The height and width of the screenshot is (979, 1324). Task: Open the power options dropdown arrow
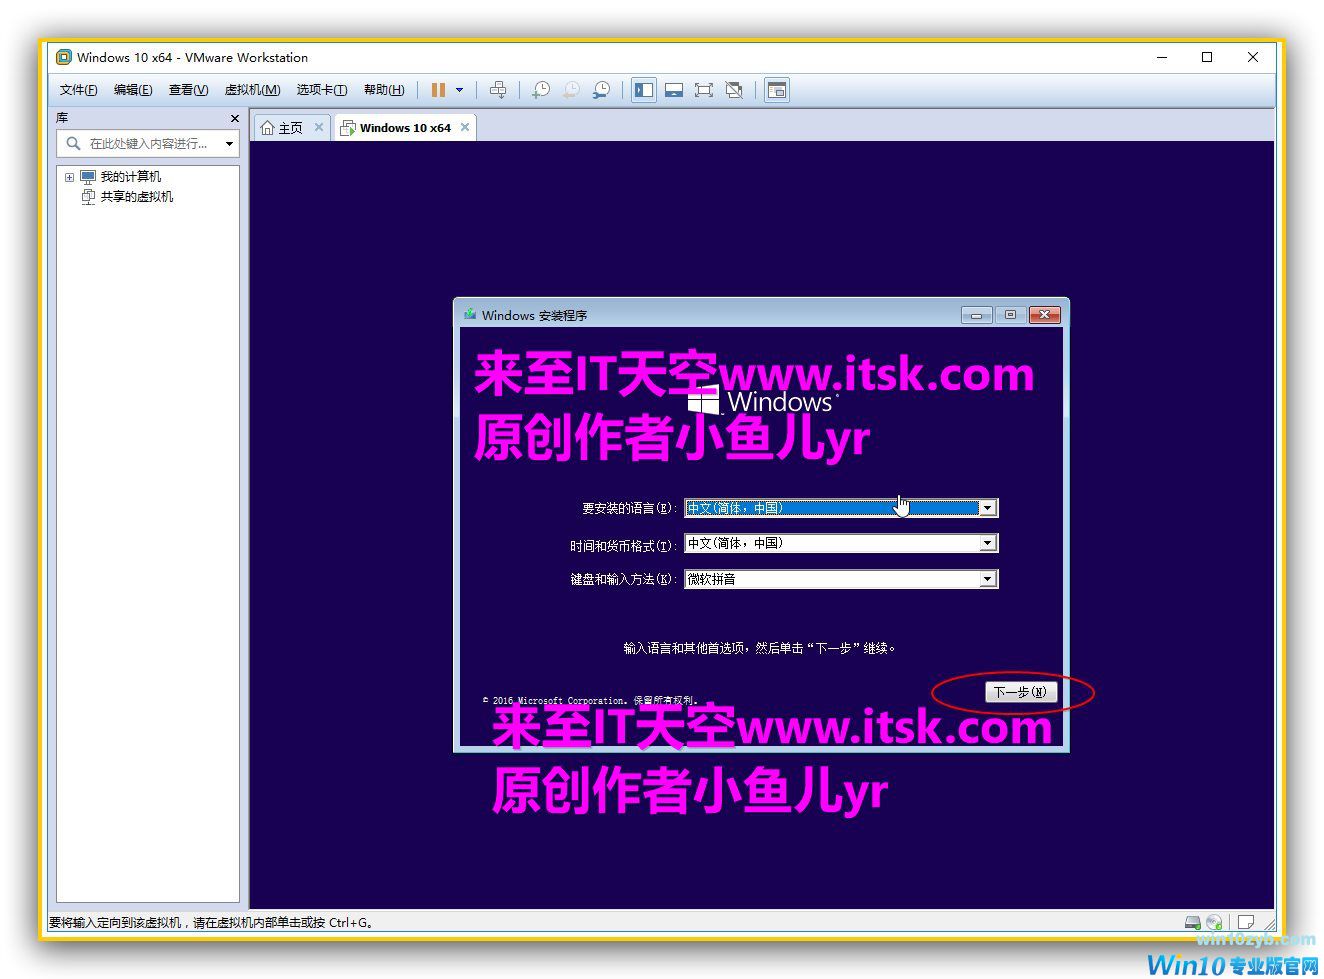(x=460, y=90)
